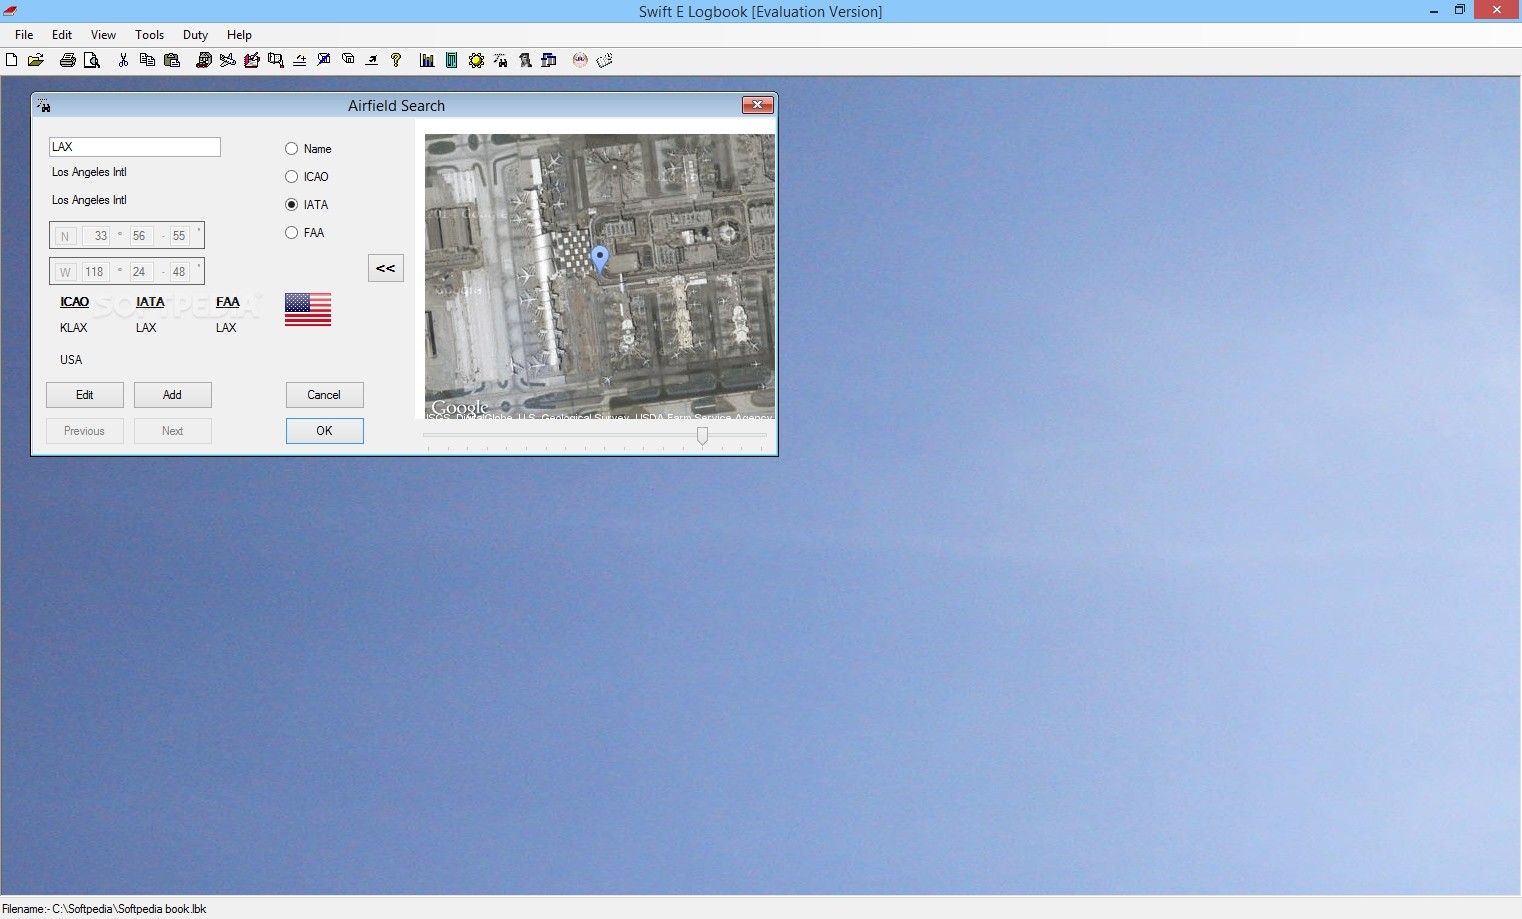Open the View menu
This screenshot has height=919, width=1522.
pos(103,34)
